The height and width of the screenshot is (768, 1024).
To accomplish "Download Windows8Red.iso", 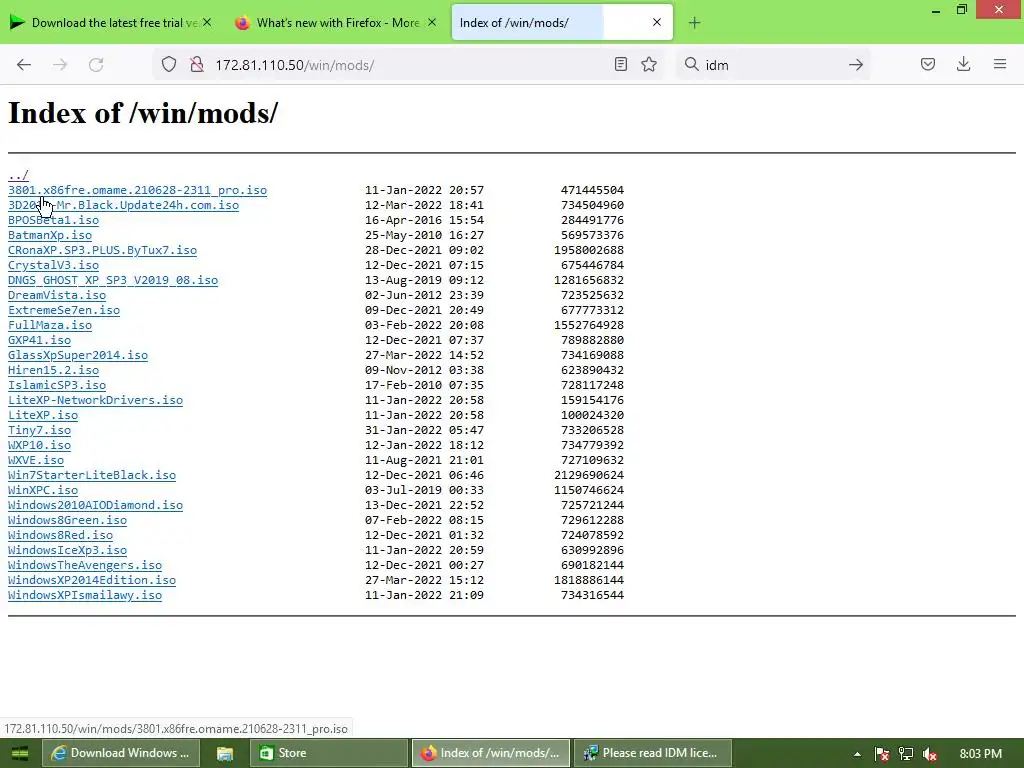I will click(60, 536).
